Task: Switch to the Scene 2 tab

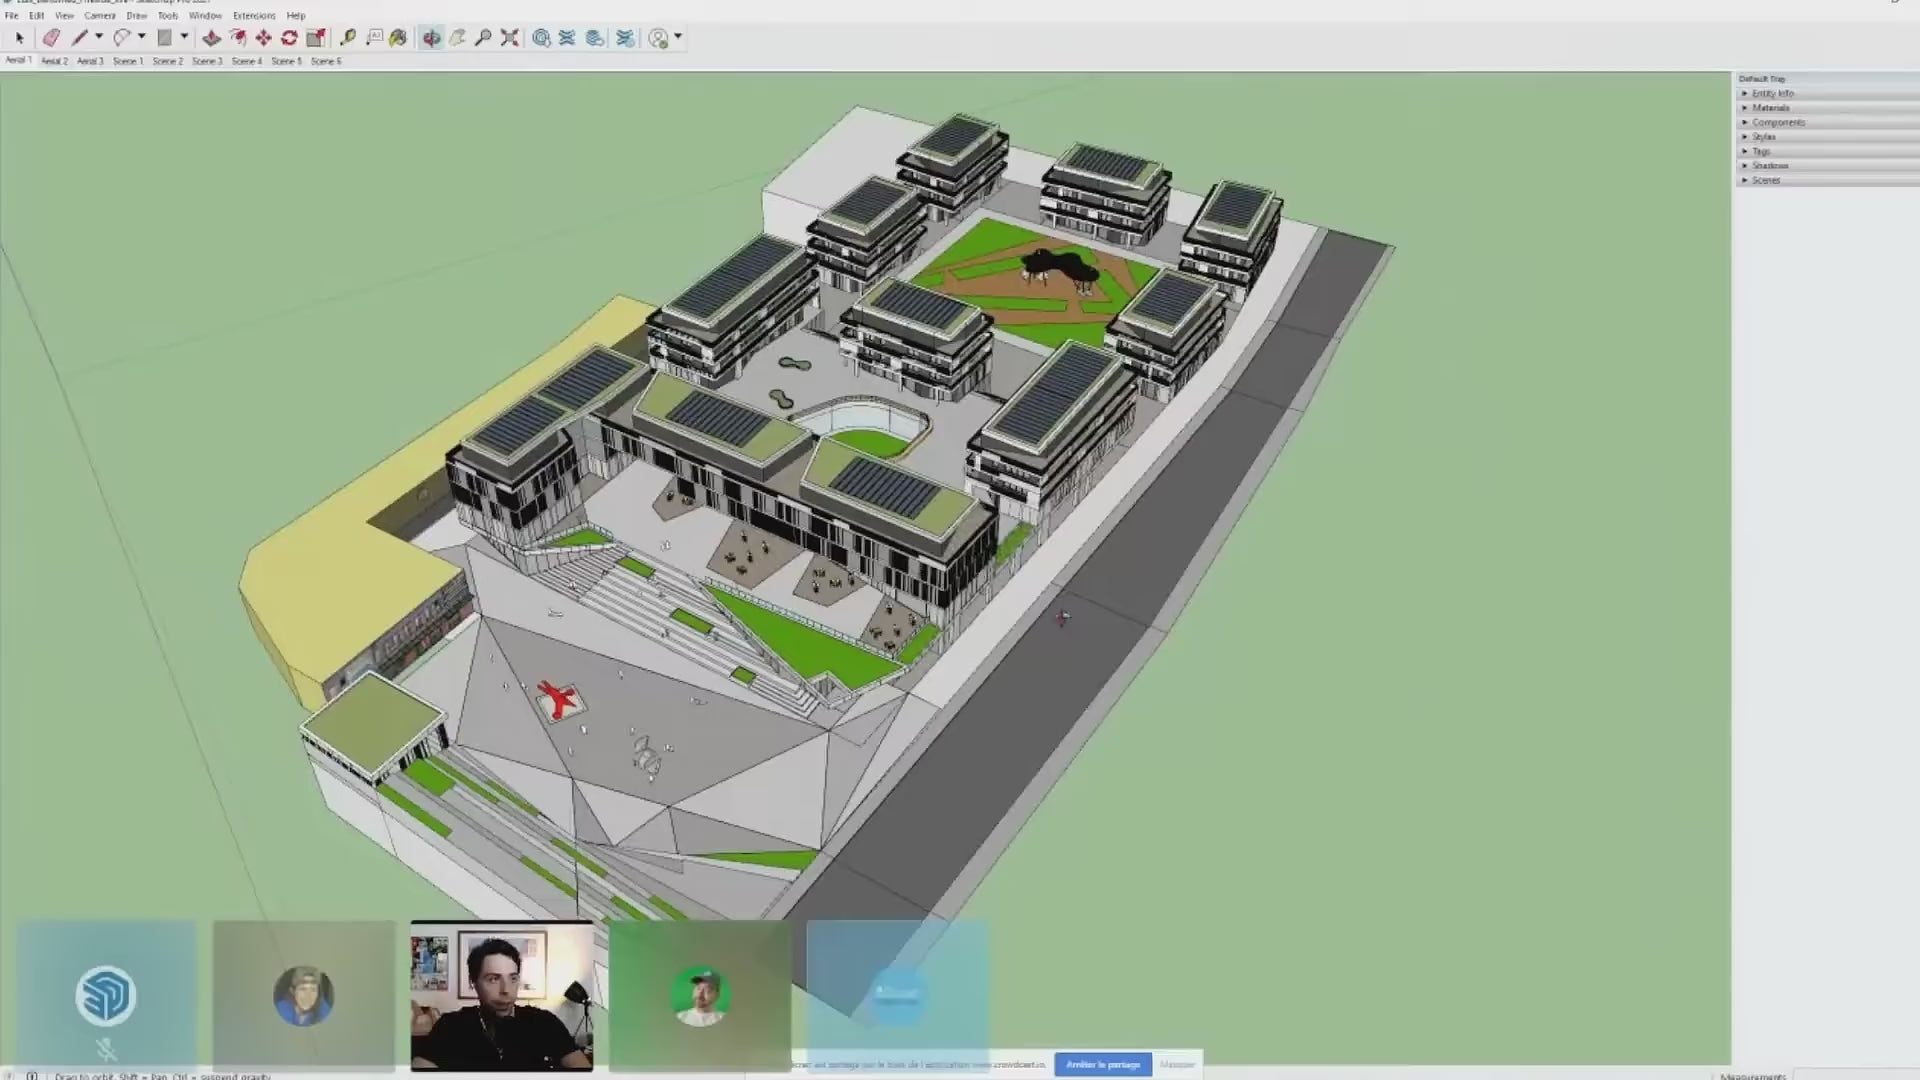Action: tap(168, 61)
